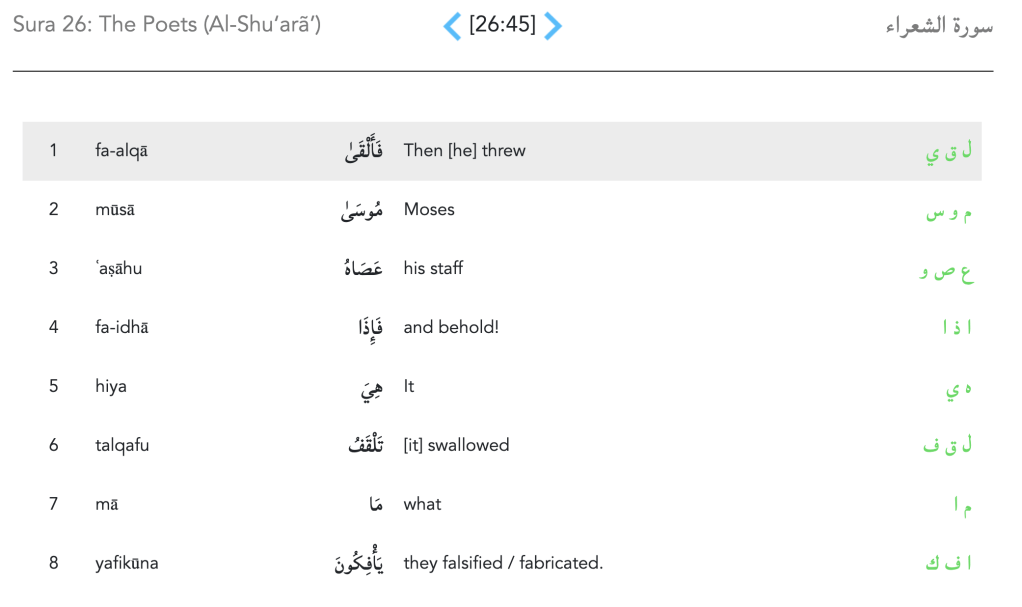Image resolution: width=1022 pixels, height=607 pixels.
Task: Open the green root beside Moses
Action: (x=949, y=212)
